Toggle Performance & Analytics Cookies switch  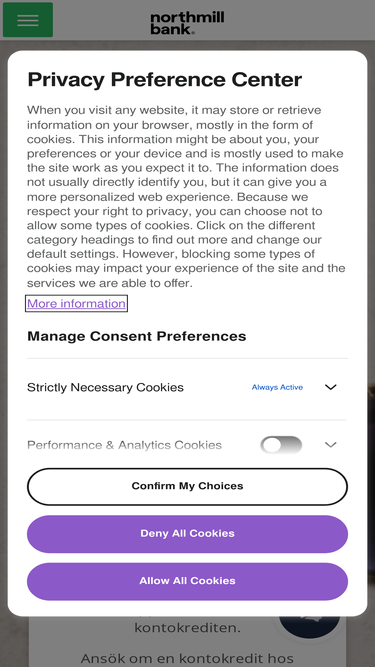[x=281, y=445]
